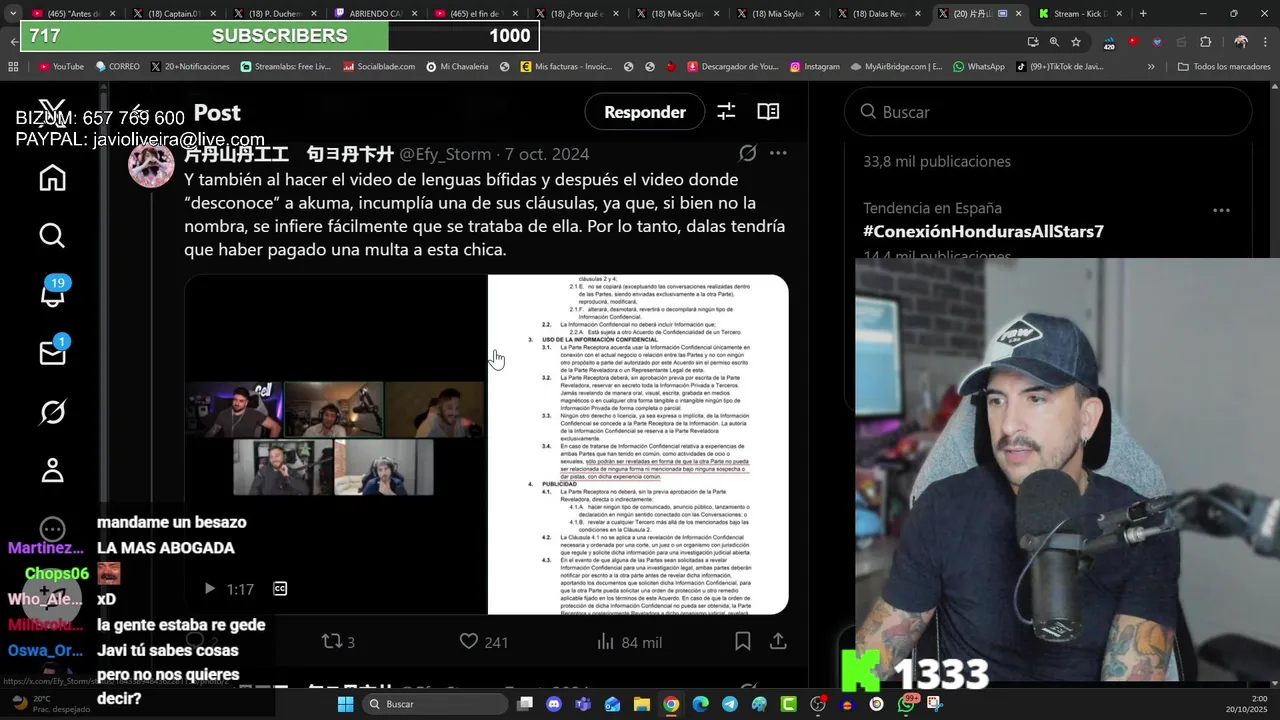
Task: Switch to the (18) Dalas Rev tab
Action: pos(880,14)
